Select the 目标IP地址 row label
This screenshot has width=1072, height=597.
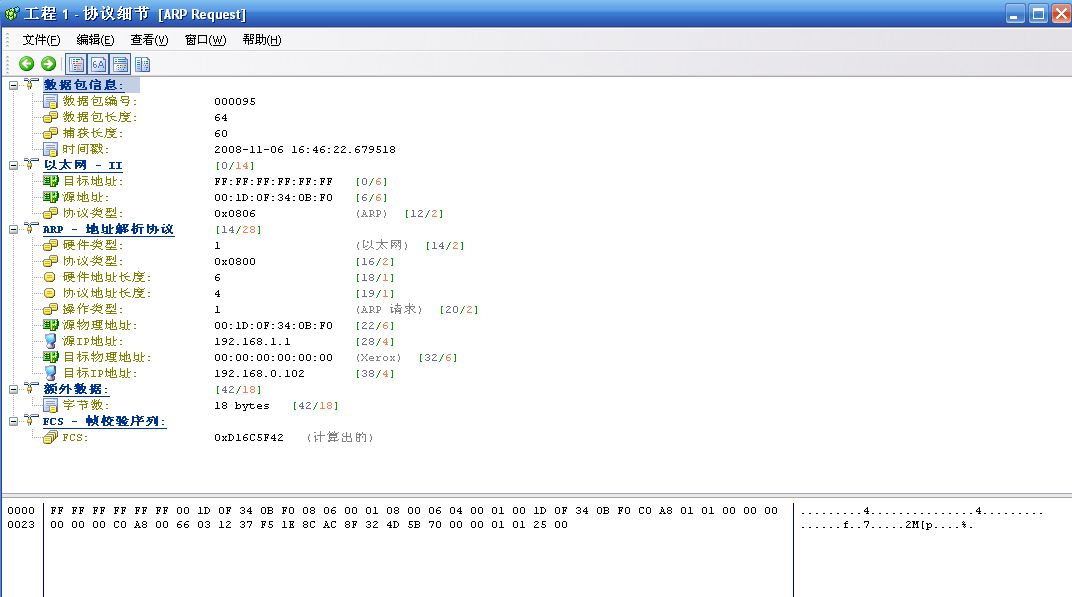(x=100, y=373)
